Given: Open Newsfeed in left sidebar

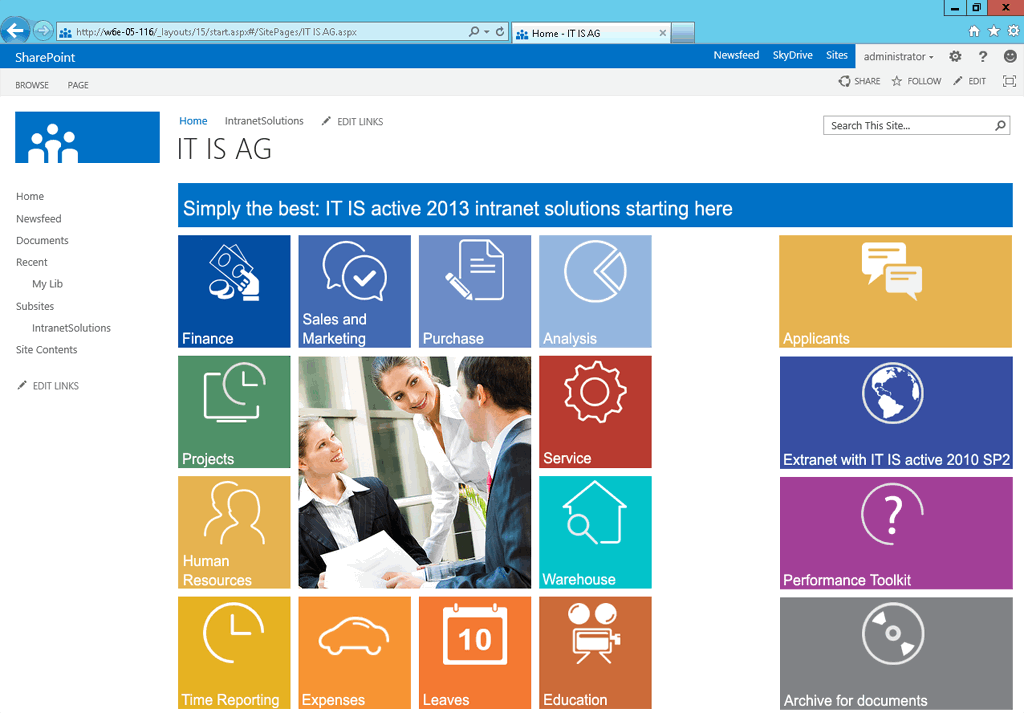Looking at the screenshot, I should 39,219.
